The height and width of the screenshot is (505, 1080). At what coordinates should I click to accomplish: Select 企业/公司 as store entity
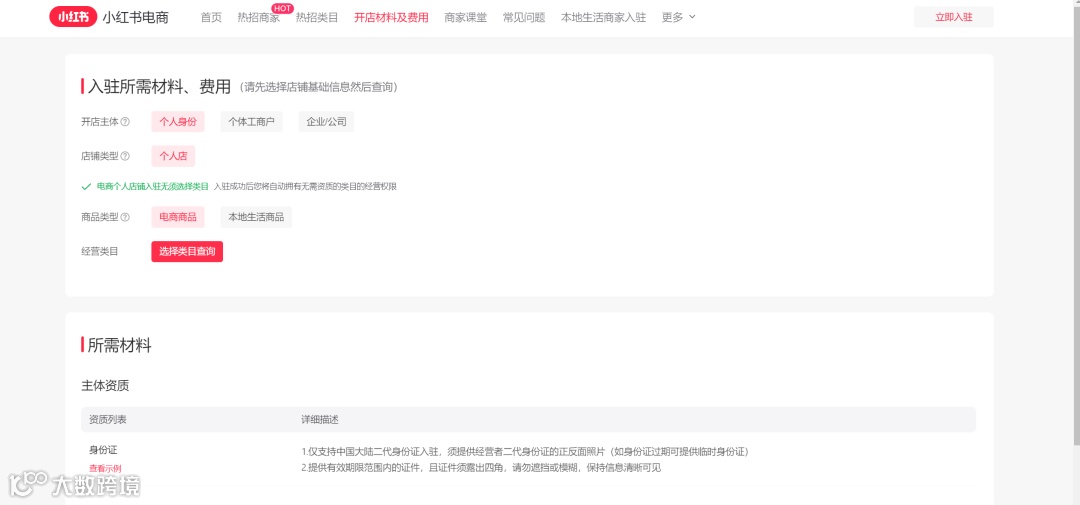pos(326,122)
